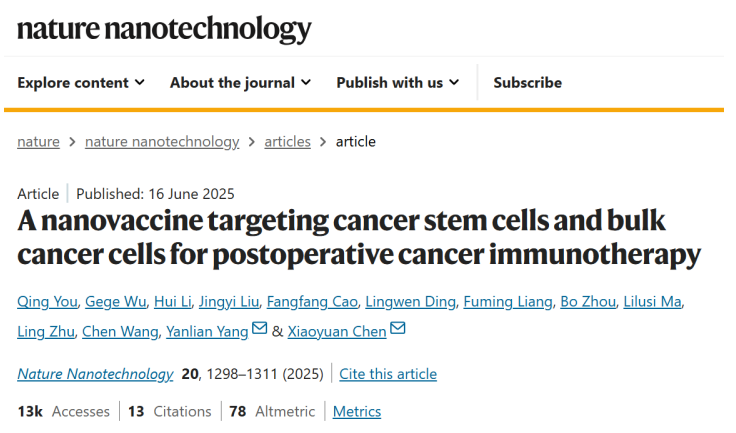Expand the Explore content menu
736x433 pixels.
pos(81,83)
